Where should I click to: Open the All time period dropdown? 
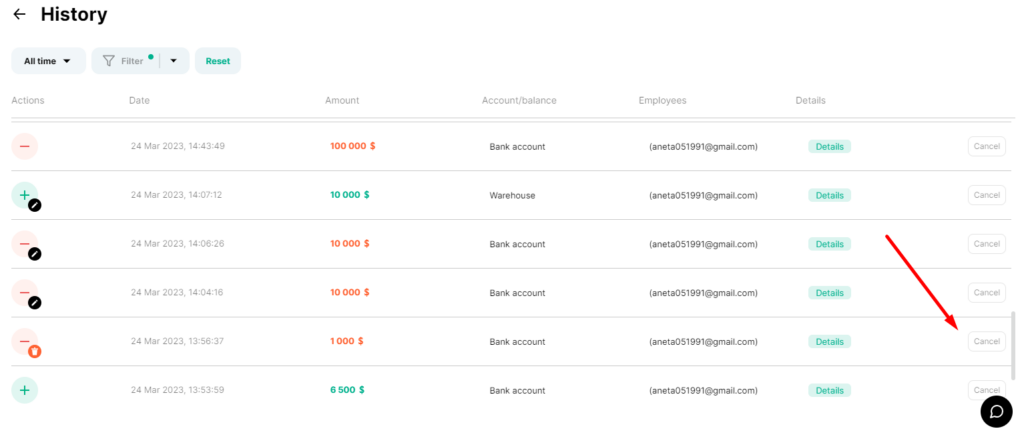(48, 61)
